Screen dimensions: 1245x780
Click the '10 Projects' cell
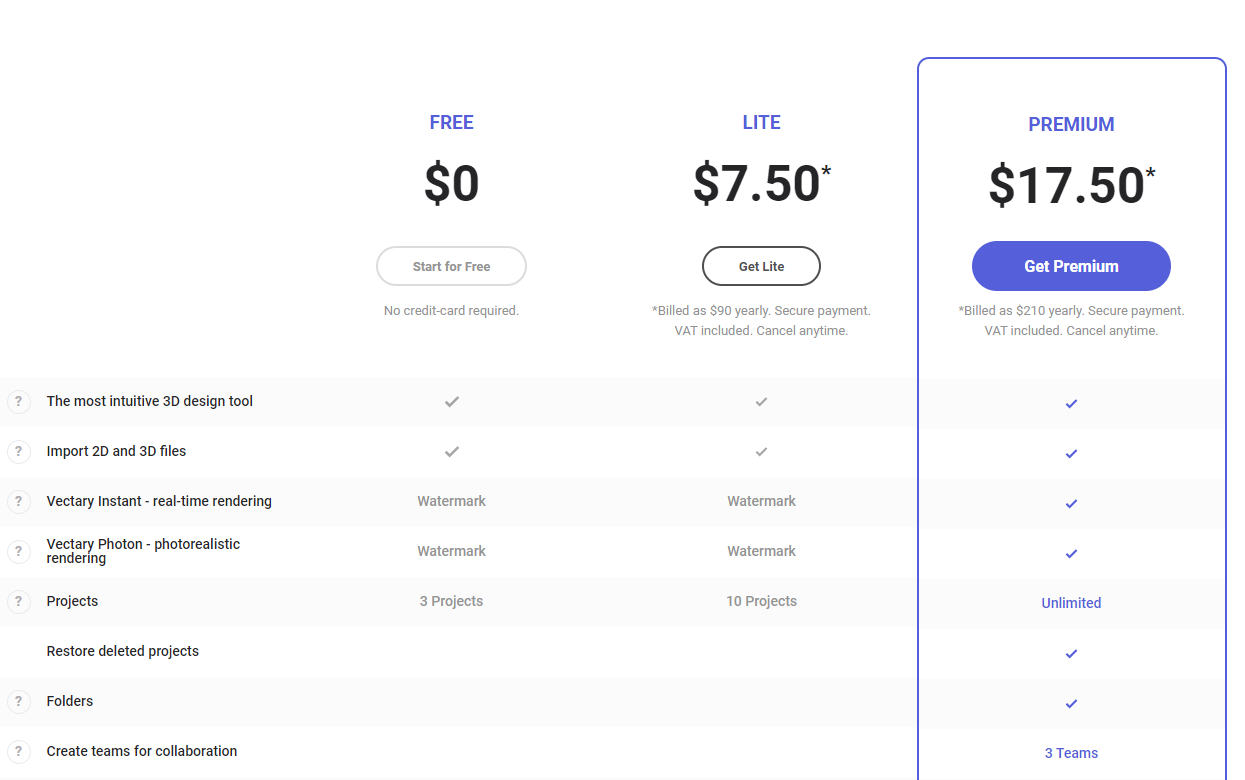click(761, 601)
